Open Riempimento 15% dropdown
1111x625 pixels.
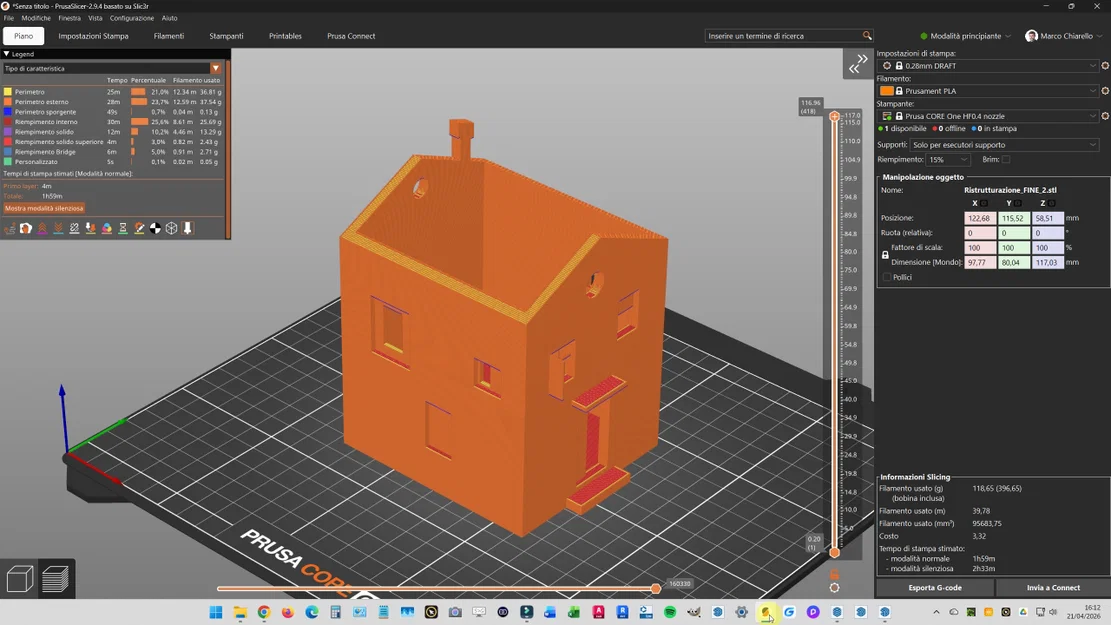point(948,159)
